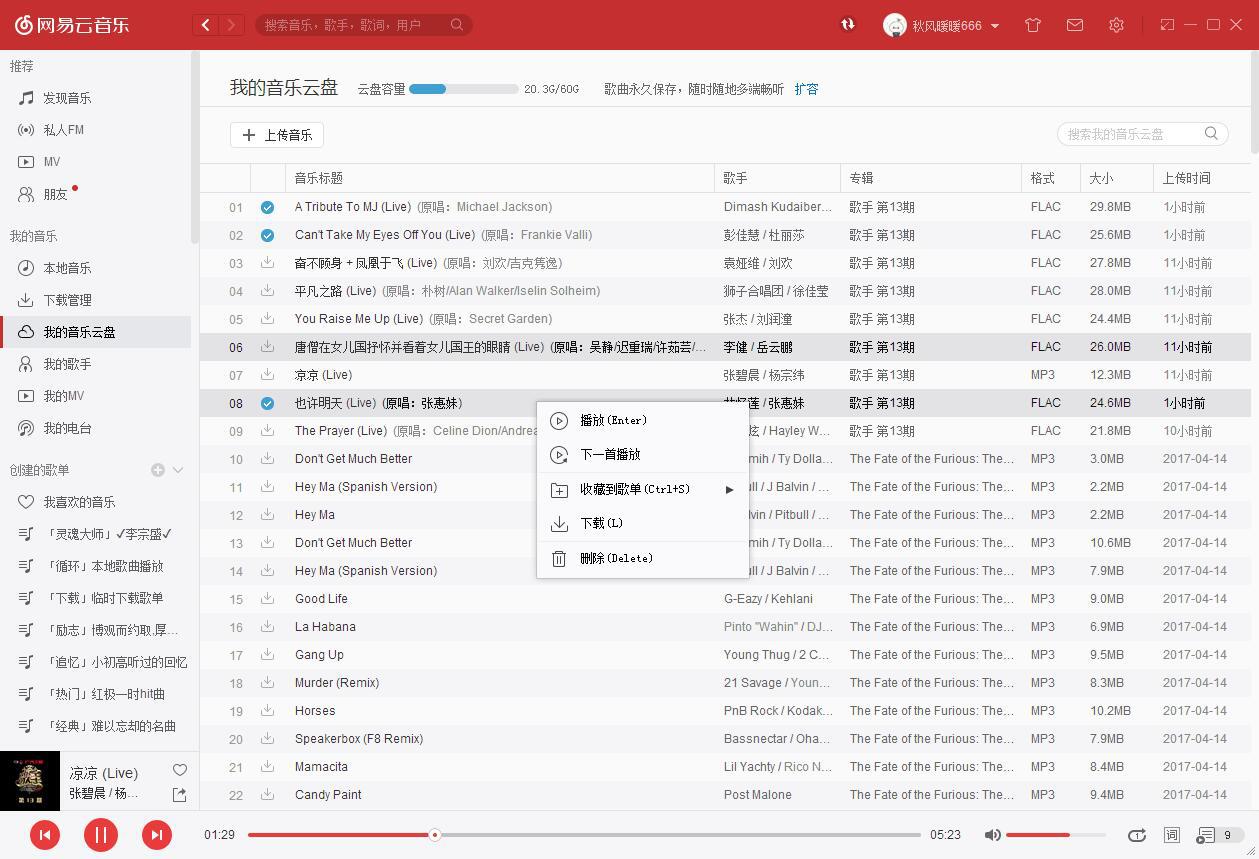
Task: Click the 扩容 link
Action: click(806, 89)
